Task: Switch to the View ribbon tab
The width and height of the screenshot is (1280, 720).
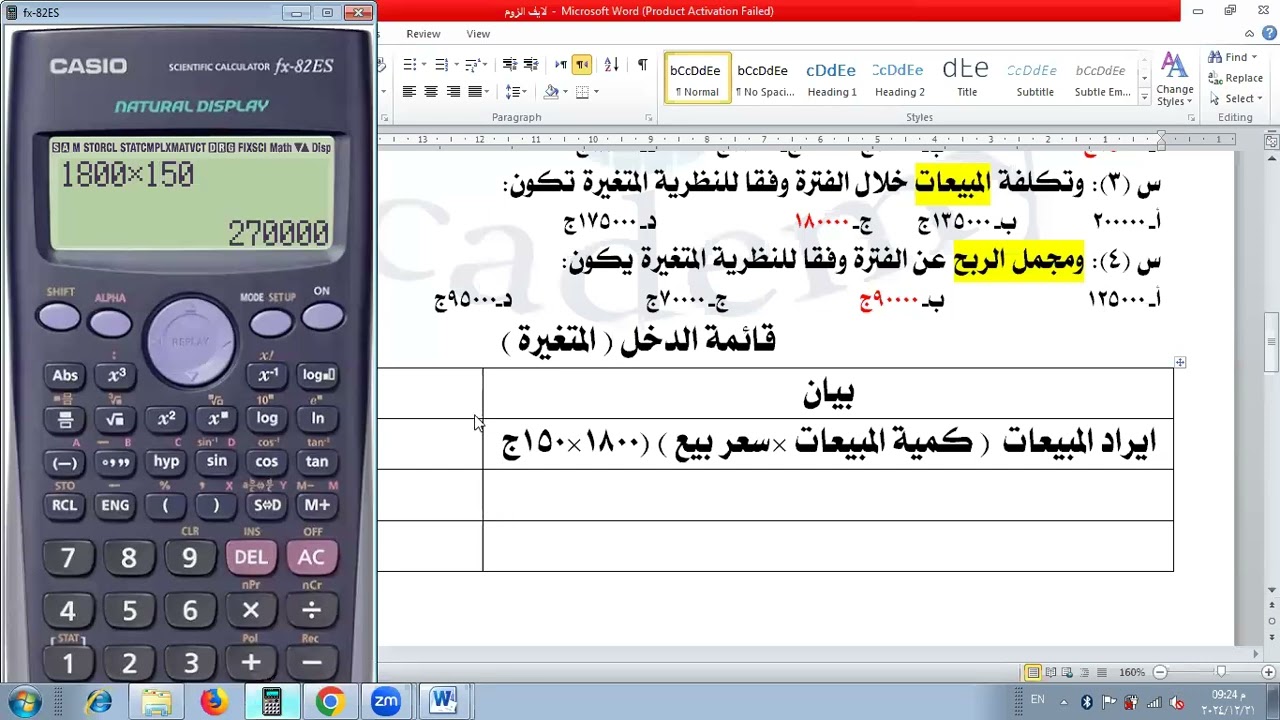Action: (478, 34)
